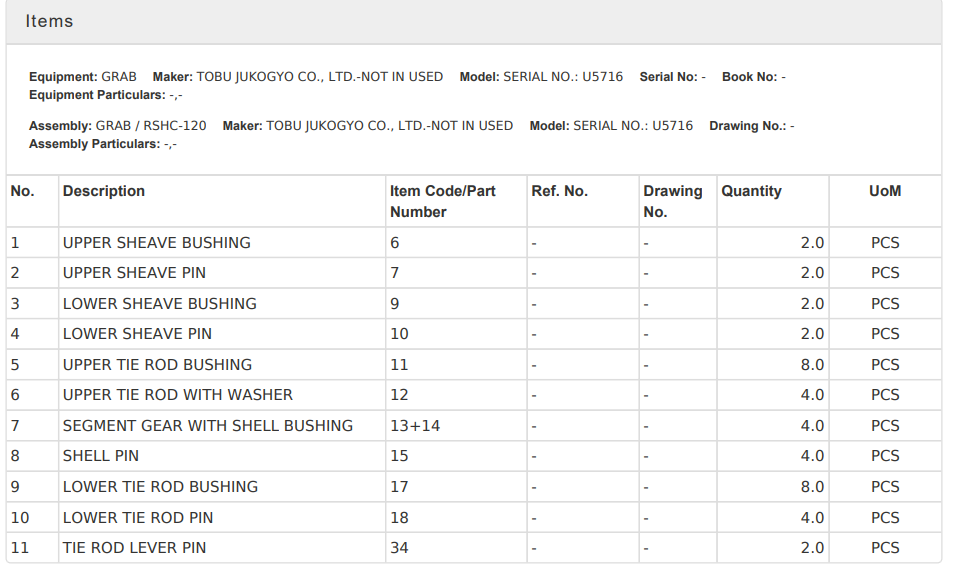This screenshot has height=575, width=957.
Task: Click quantity 4.0 in LOWER TIE ROD PIN row
Action: [811, 518]
